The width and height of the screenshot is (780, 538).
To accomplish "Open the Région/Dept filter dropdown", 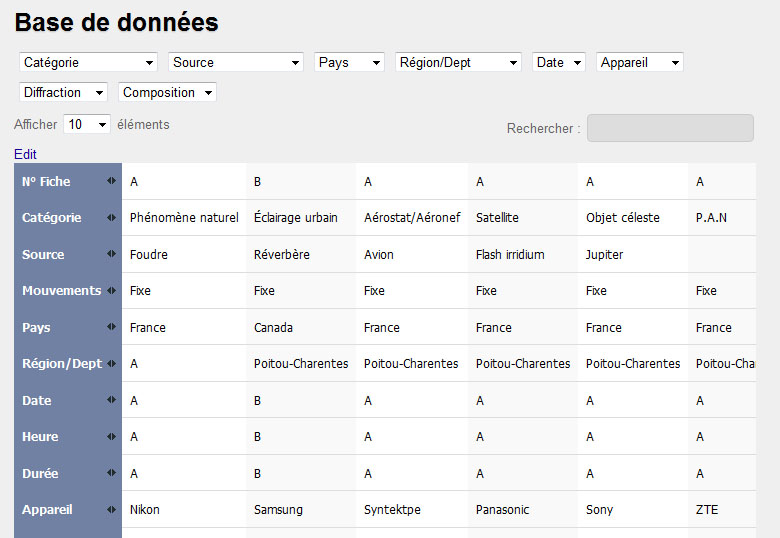I will point(458,62).
